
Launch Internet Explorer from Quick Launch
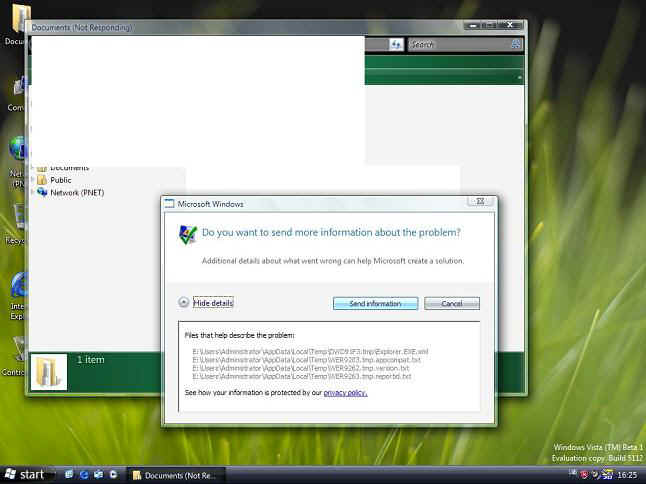84,474
